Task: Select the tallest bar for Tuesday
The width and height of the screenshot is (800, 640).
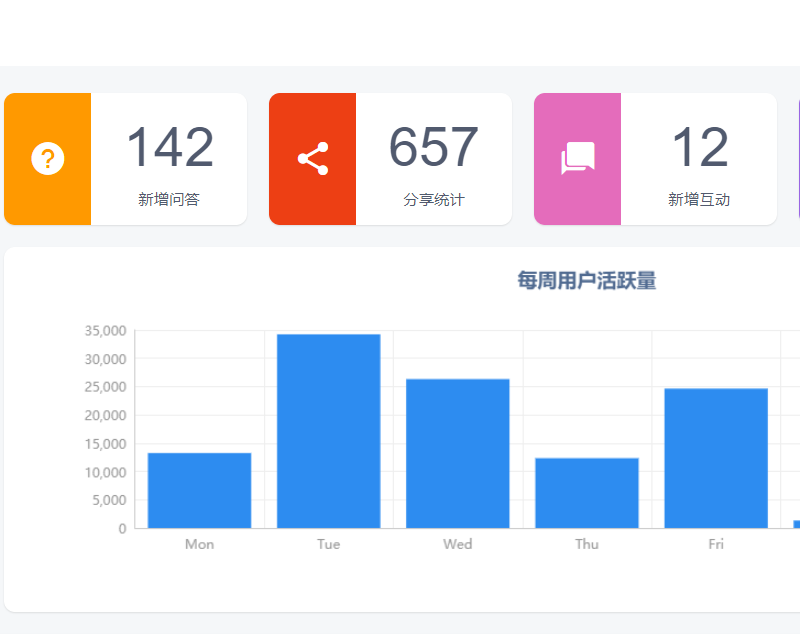Action: (328, 431)
